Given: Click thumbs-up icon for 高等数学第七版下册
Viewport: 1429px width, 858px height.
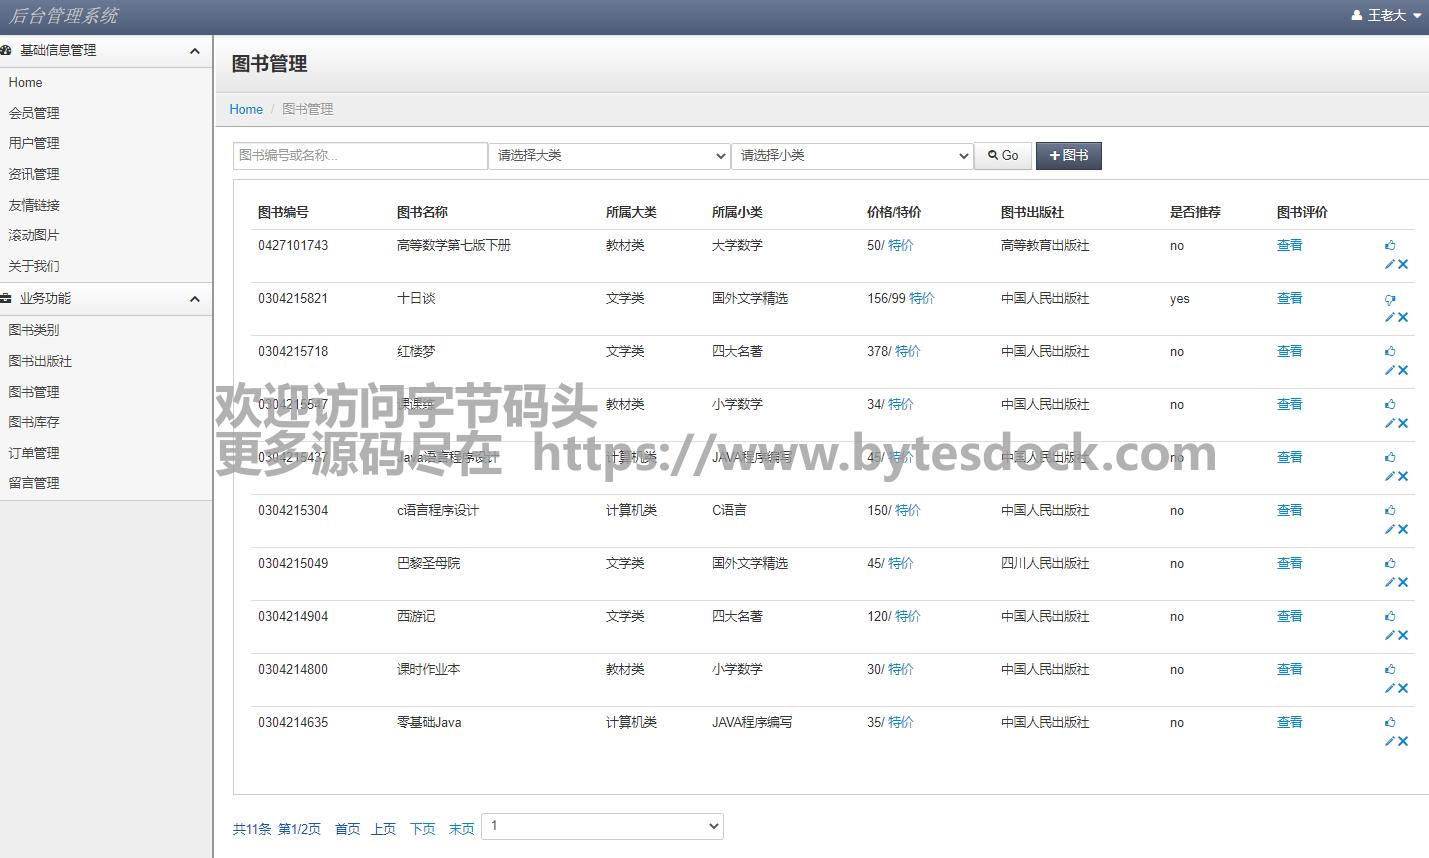Looking at the screenshot, I should pyautogui.click(x=1390, y=245).
